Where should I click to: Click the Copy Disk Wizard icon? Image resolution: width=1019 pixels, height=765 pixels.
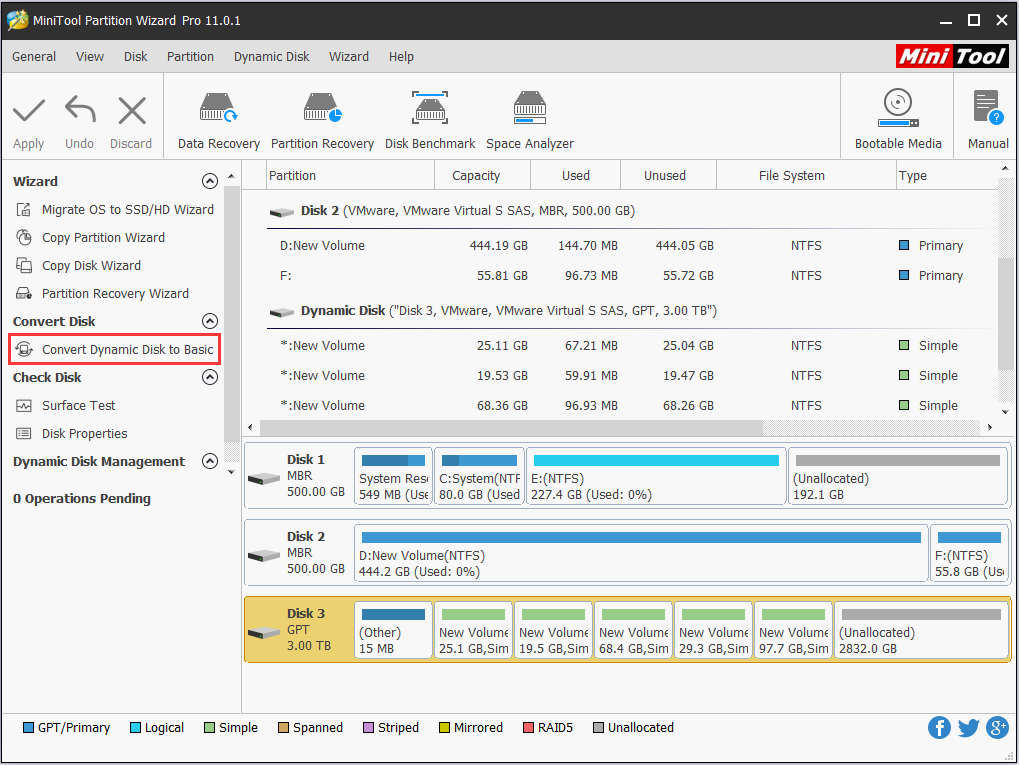tap(24, 266)
